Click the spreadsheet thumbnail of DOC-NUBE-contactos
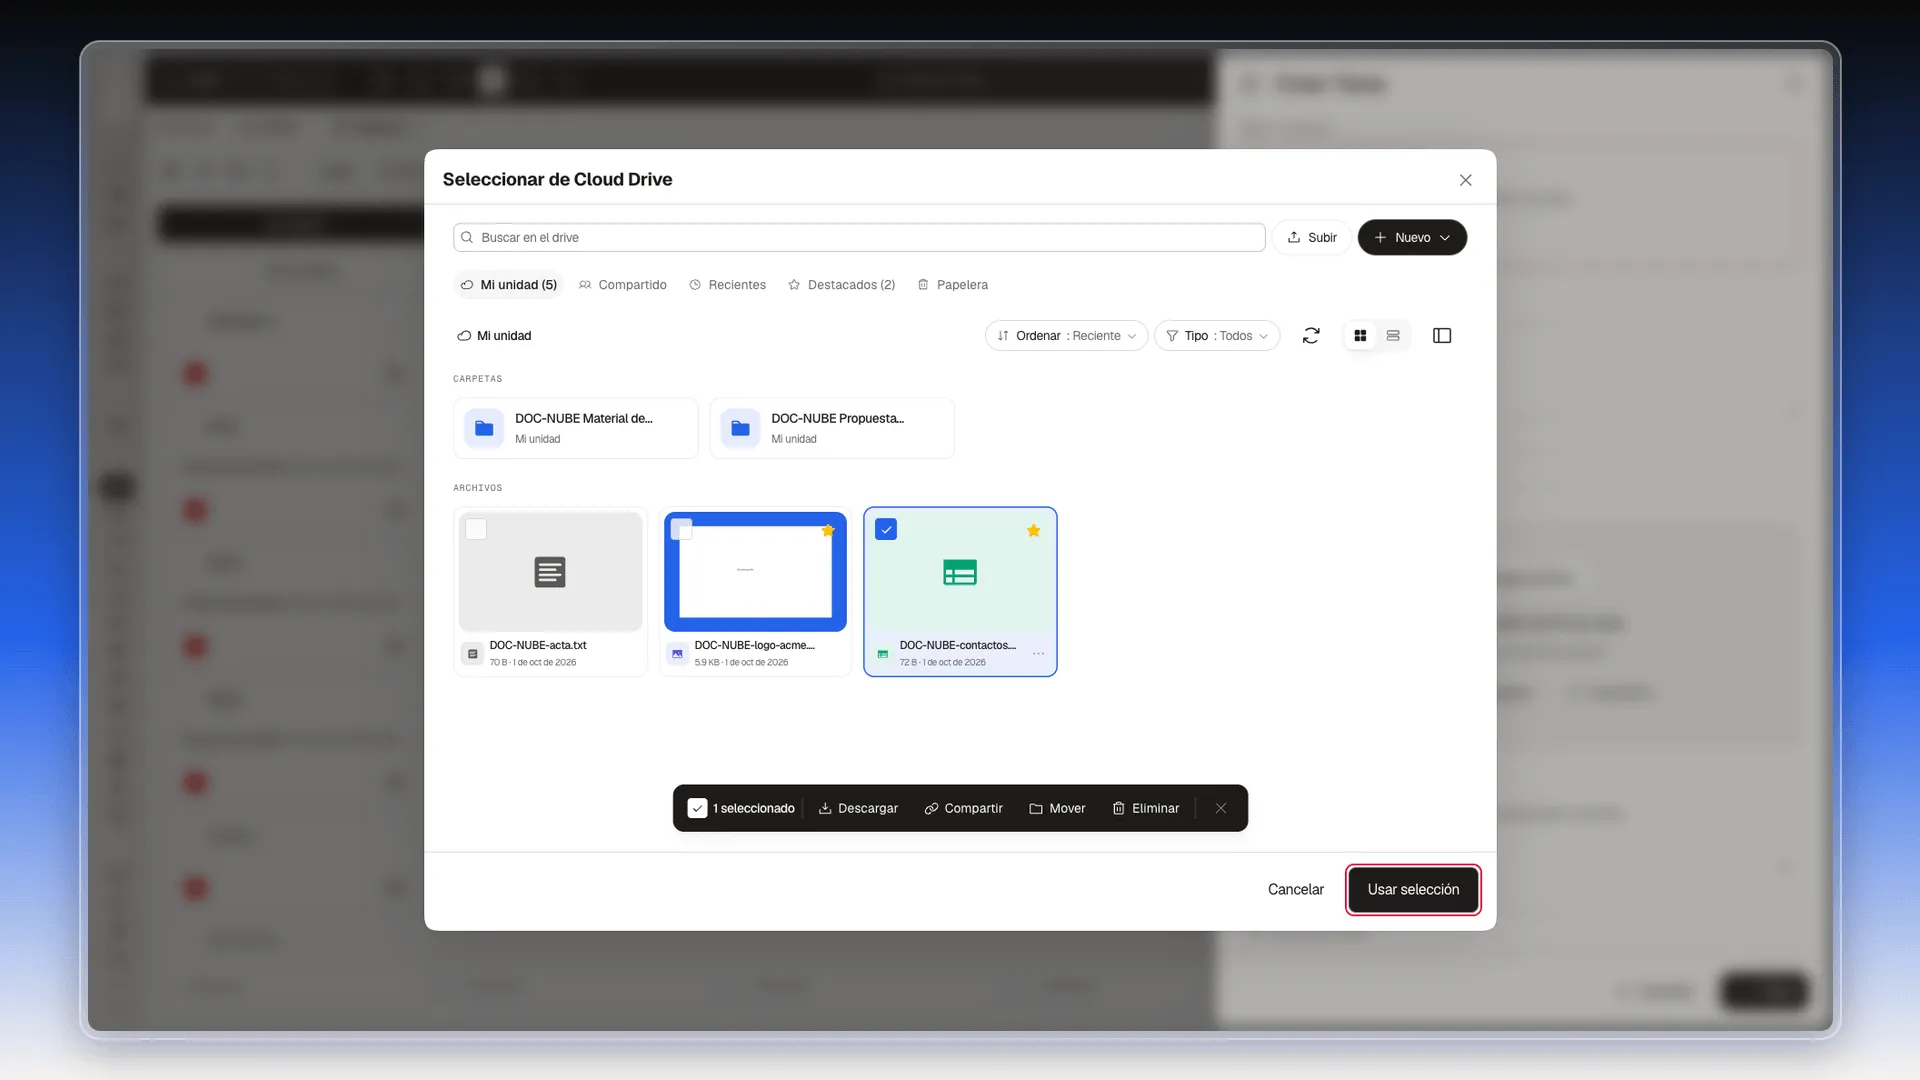Viewport: 1920px width, 1080px height. tap(960, 572)
